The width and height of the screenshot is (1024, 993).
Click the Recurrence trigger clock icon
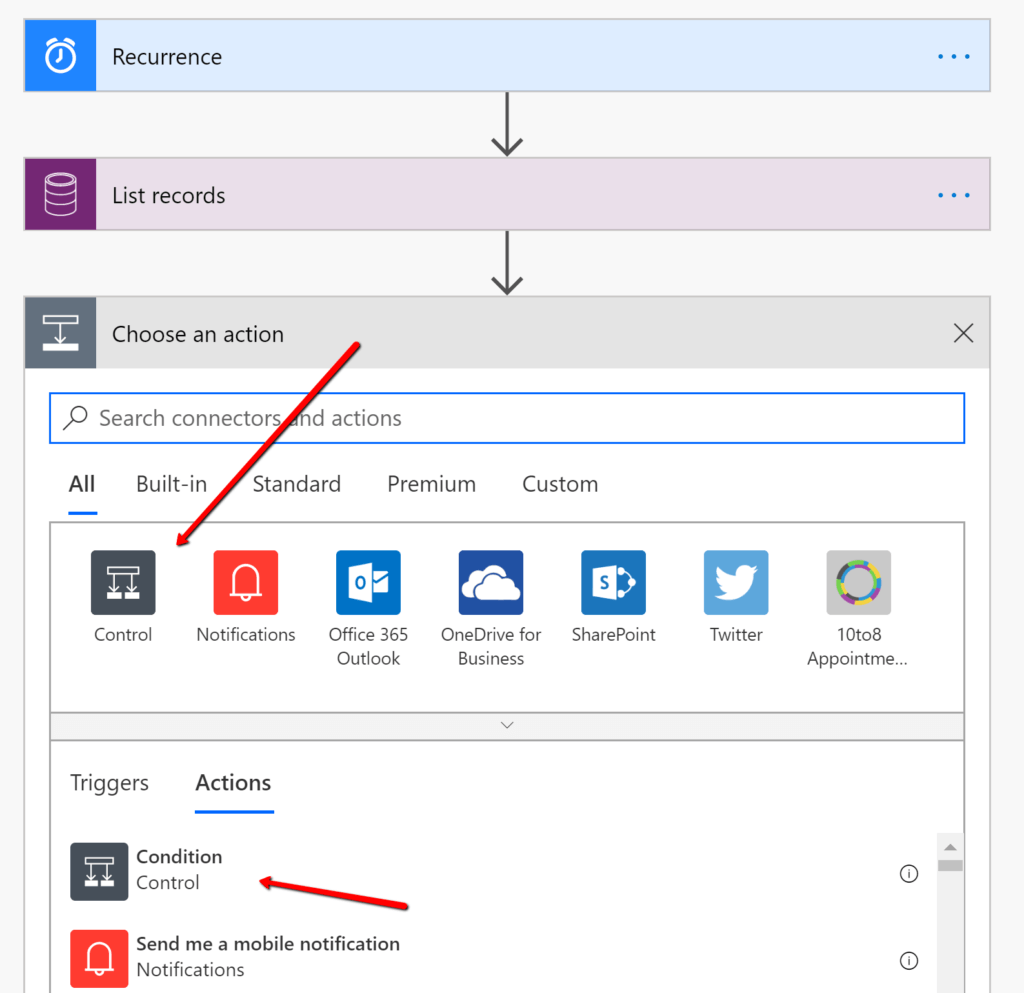(61, 56)
